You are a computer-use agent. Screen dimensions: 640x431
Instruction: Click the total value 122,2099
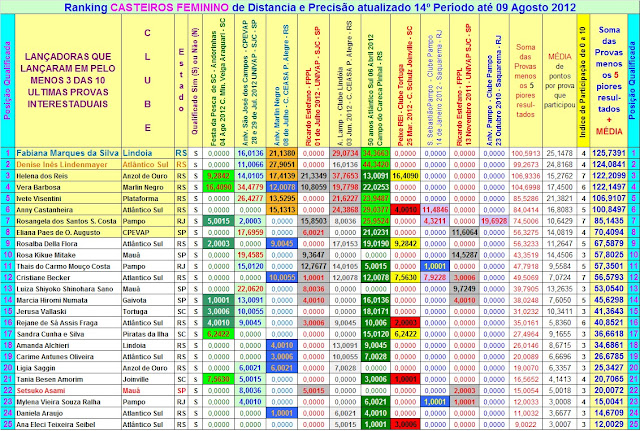tap(609, 176)
